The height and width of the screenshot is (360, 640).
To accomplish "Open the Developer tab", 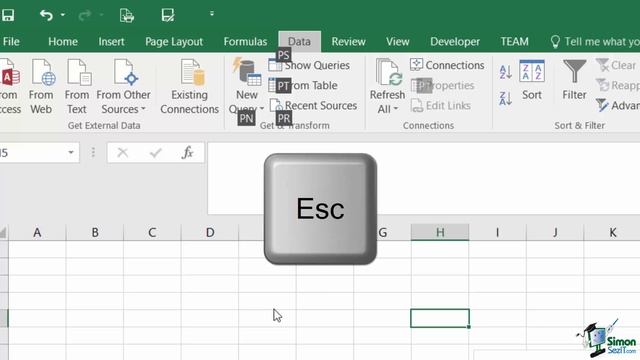I will click(455, 42).
